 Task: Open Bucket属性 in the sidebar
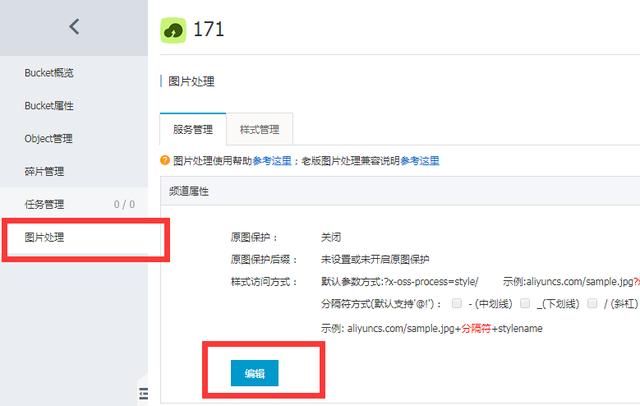tap(49, 106)
